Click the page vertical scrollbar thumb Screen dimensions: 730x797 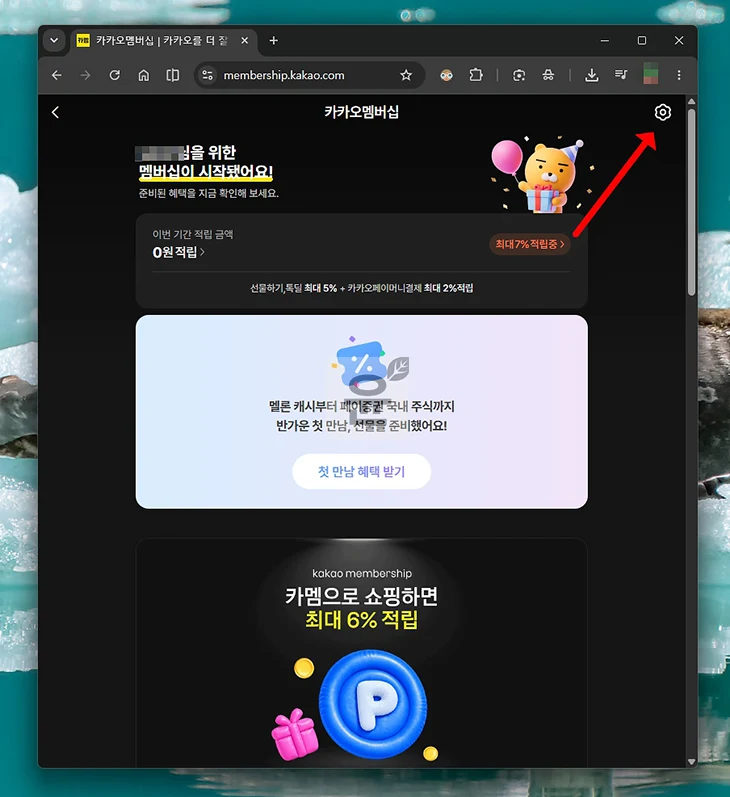click(691, 202)
